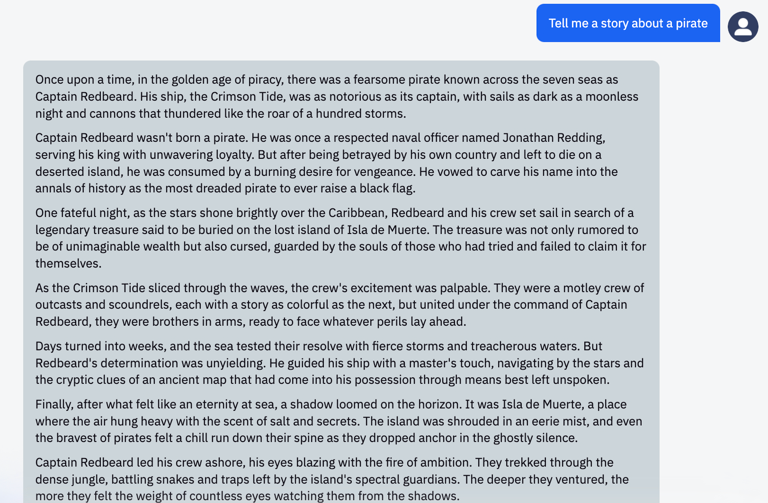Click the paragraph starting 'Captain Redbeard wasn't born'

326,163
